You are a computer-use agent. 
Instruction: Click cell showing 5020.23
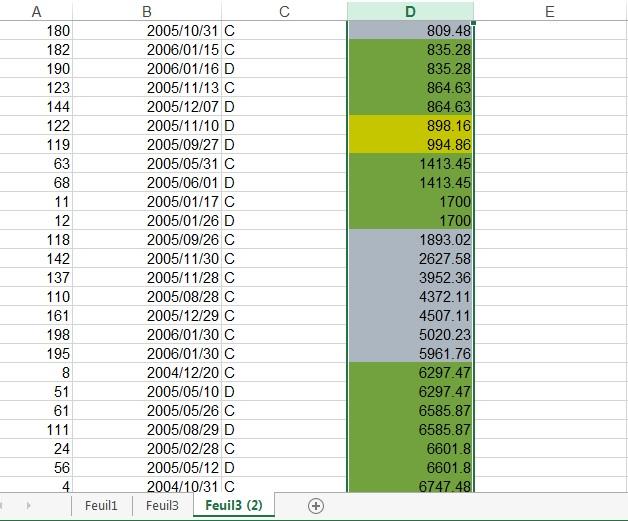[410, 334]
